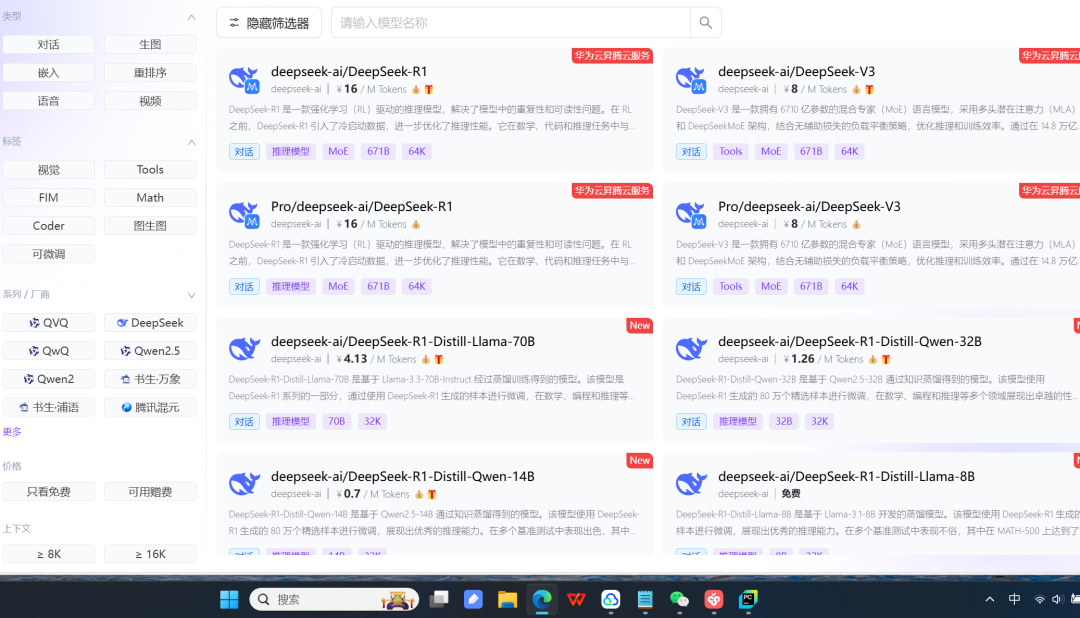The width and height of the screenshot is (1080, 618).
Task: Toggle the 对话 type filter
Action: [48, 44]
